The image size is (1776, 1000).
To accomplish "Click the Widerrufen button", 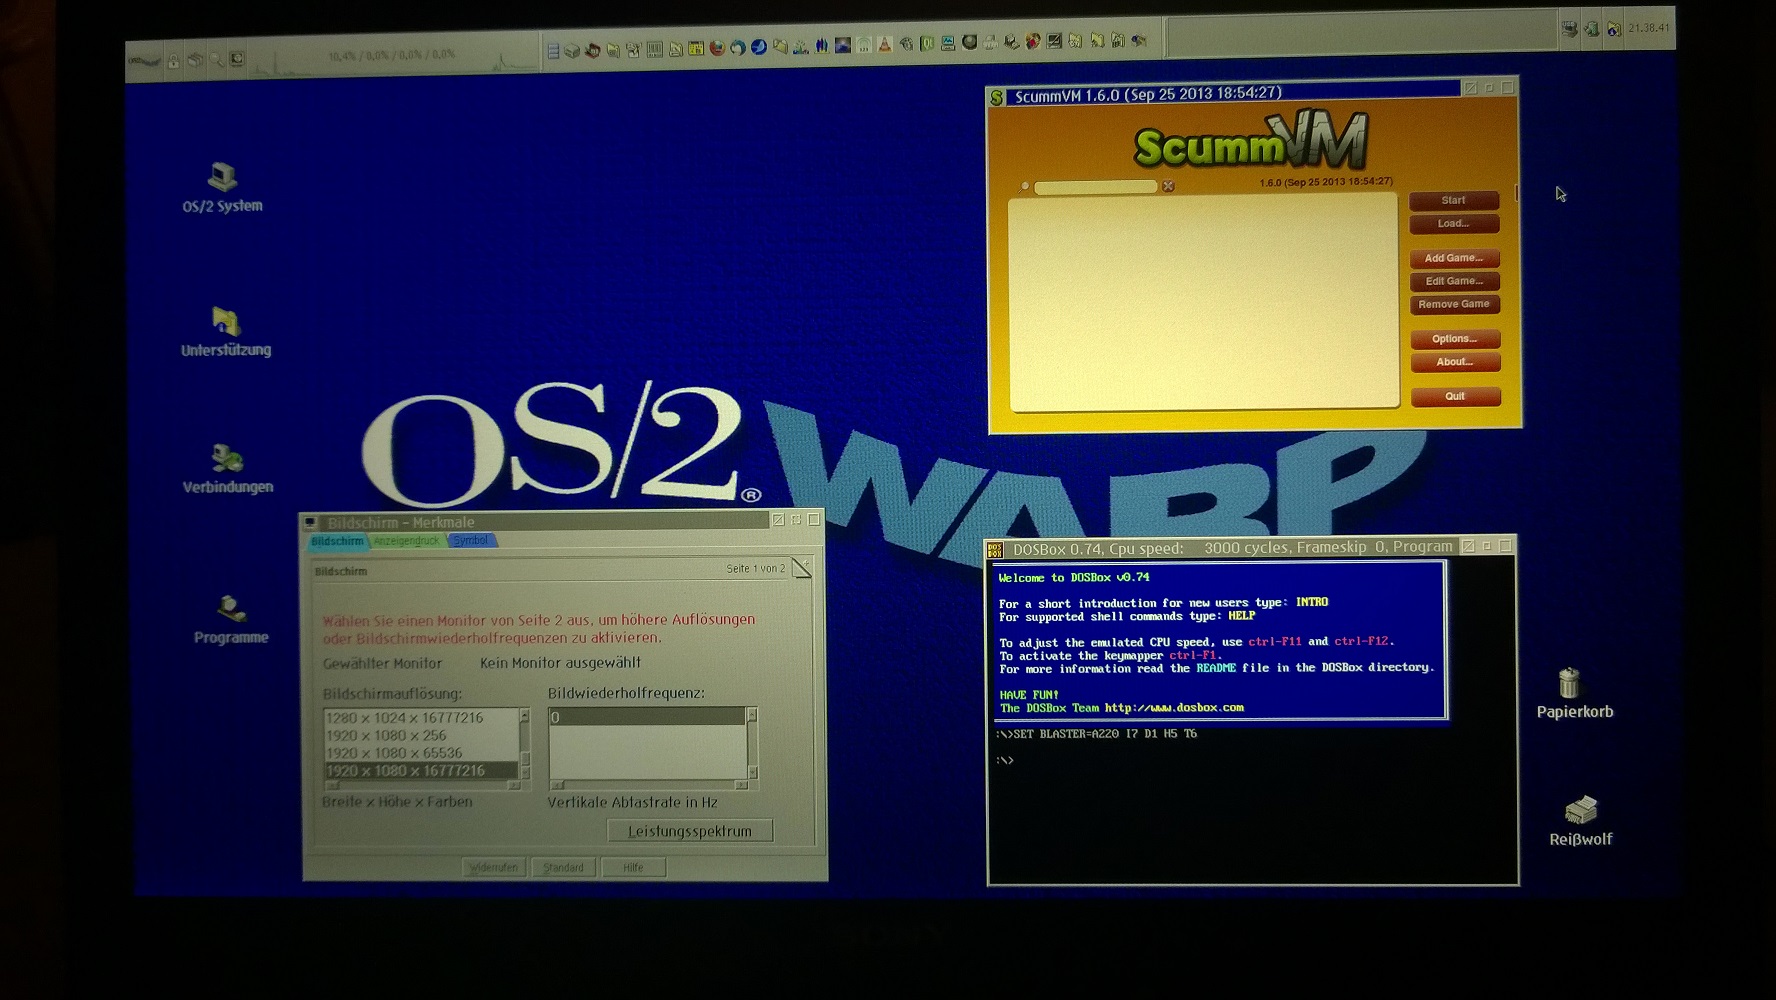I will tap(494, 867).
